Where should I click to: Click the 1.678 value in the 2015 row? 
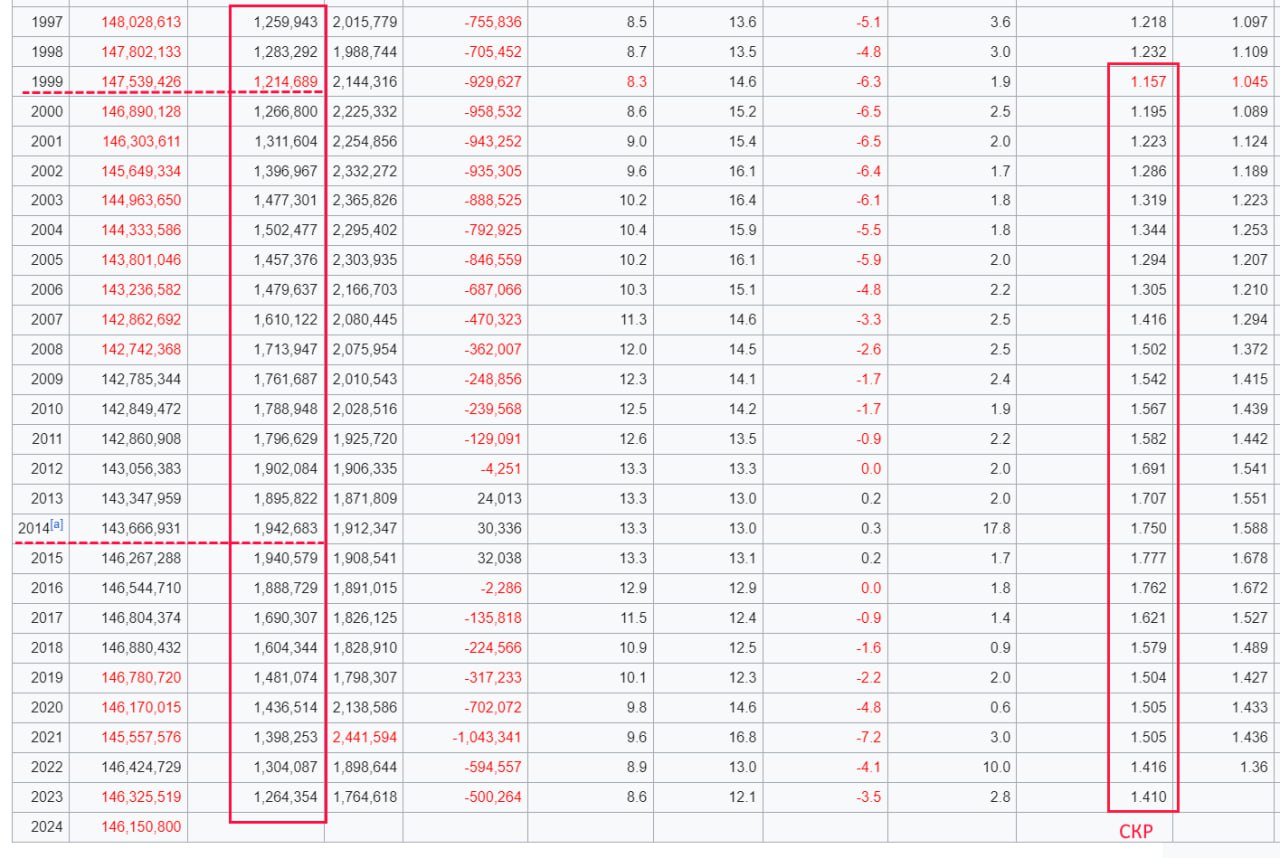pyautogui.click(x=1249, y=558)
